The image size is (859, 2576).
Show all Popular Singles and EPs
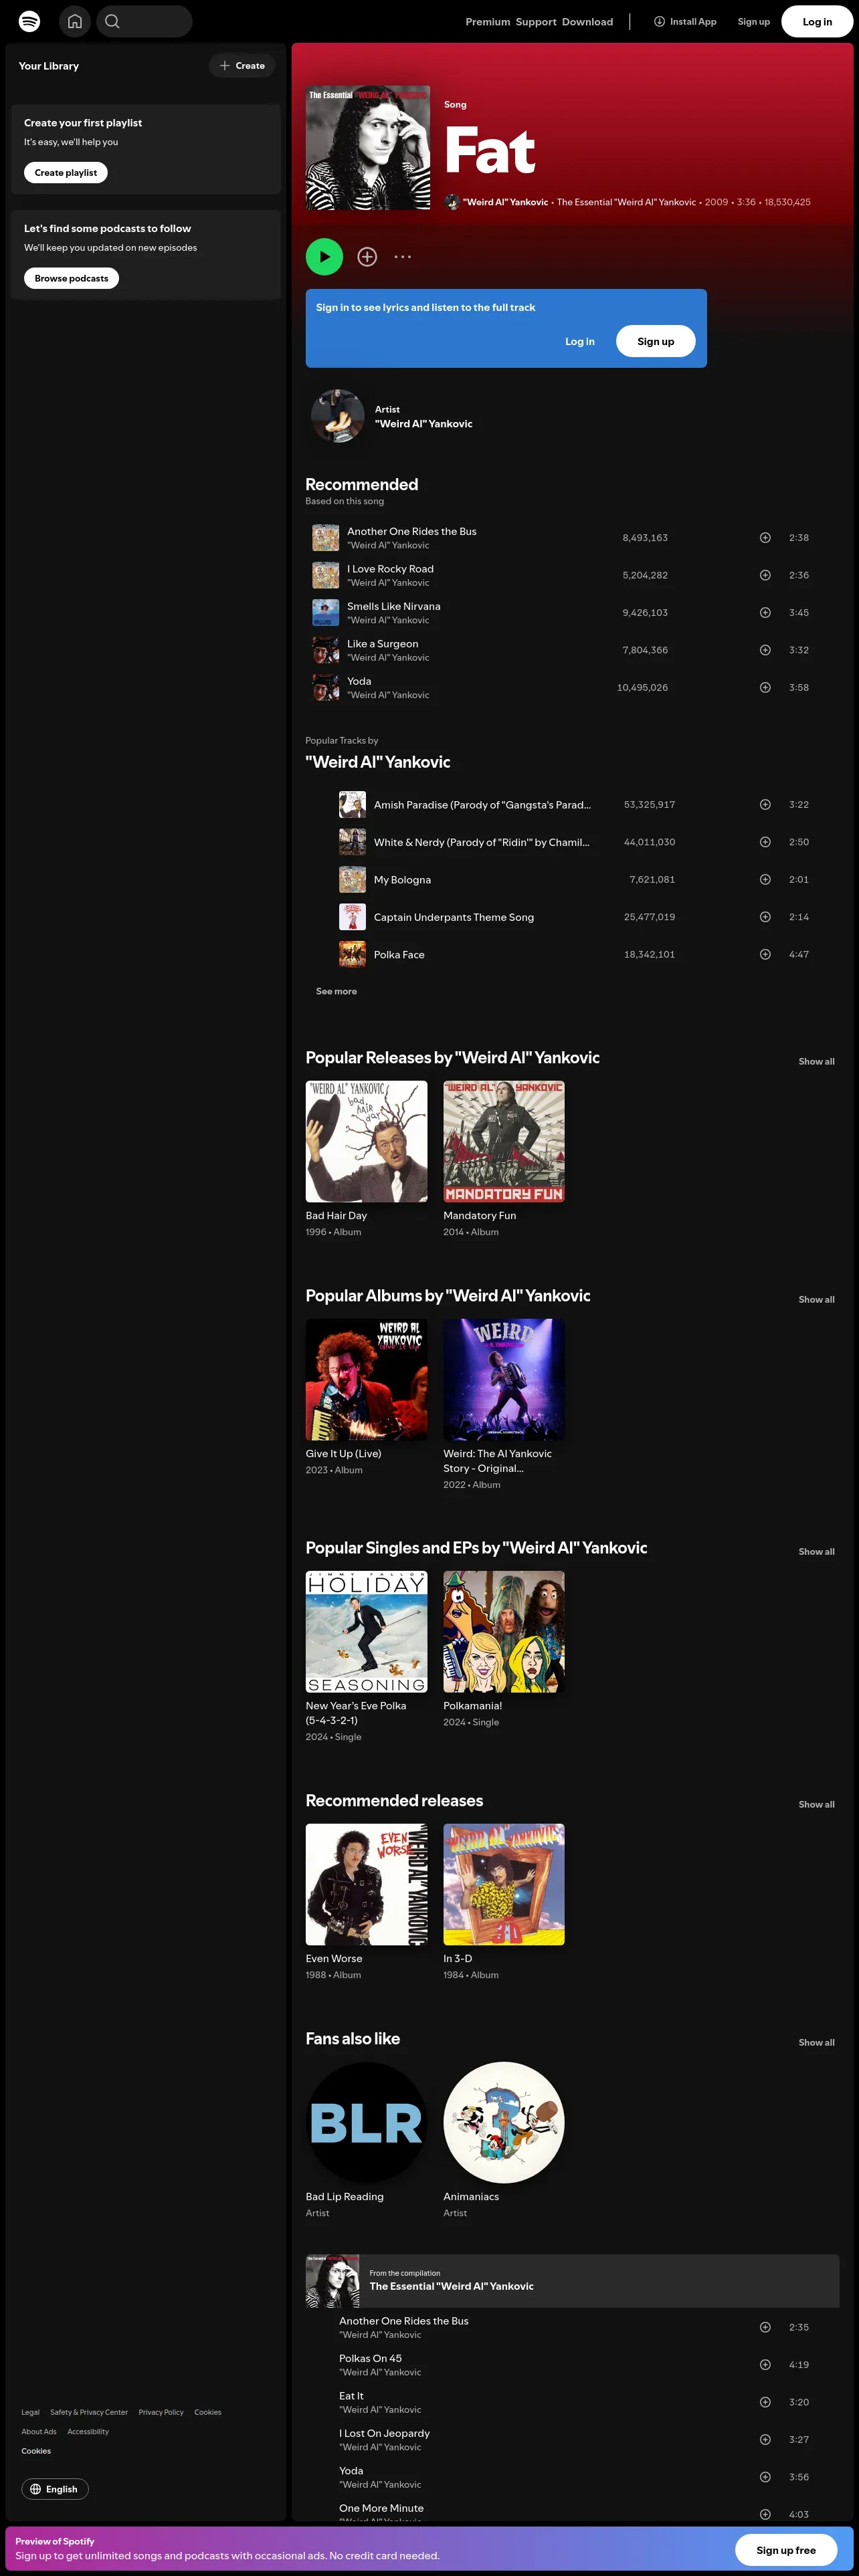(x=816, y=1552)
